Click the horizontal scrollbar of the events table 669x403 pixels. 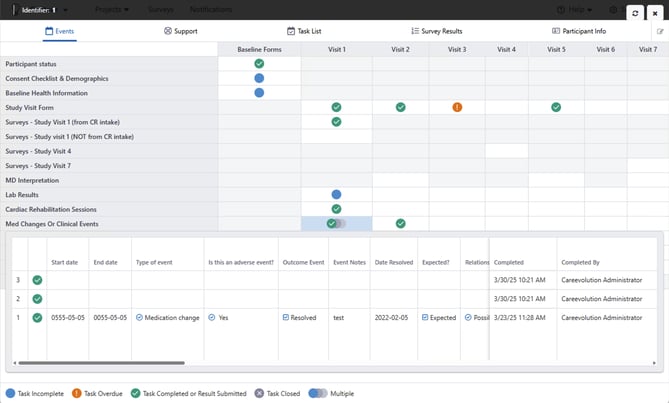[150, 362]
